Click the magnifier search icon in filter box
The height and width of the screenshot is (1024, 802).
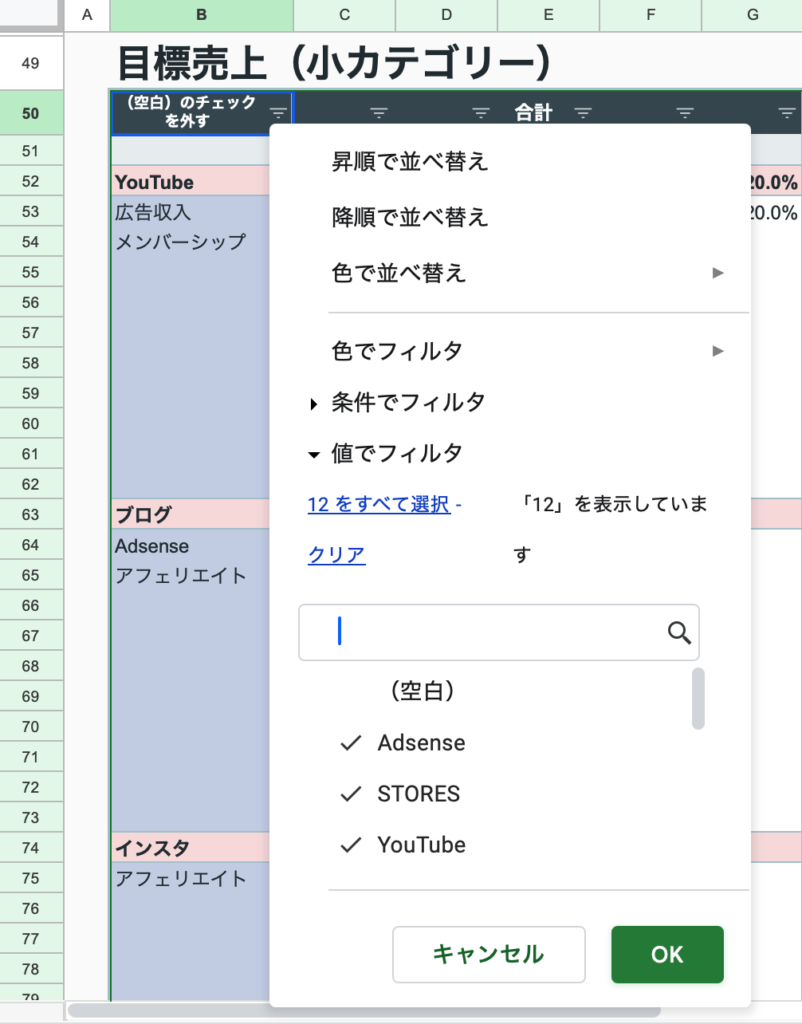point(679,632)
